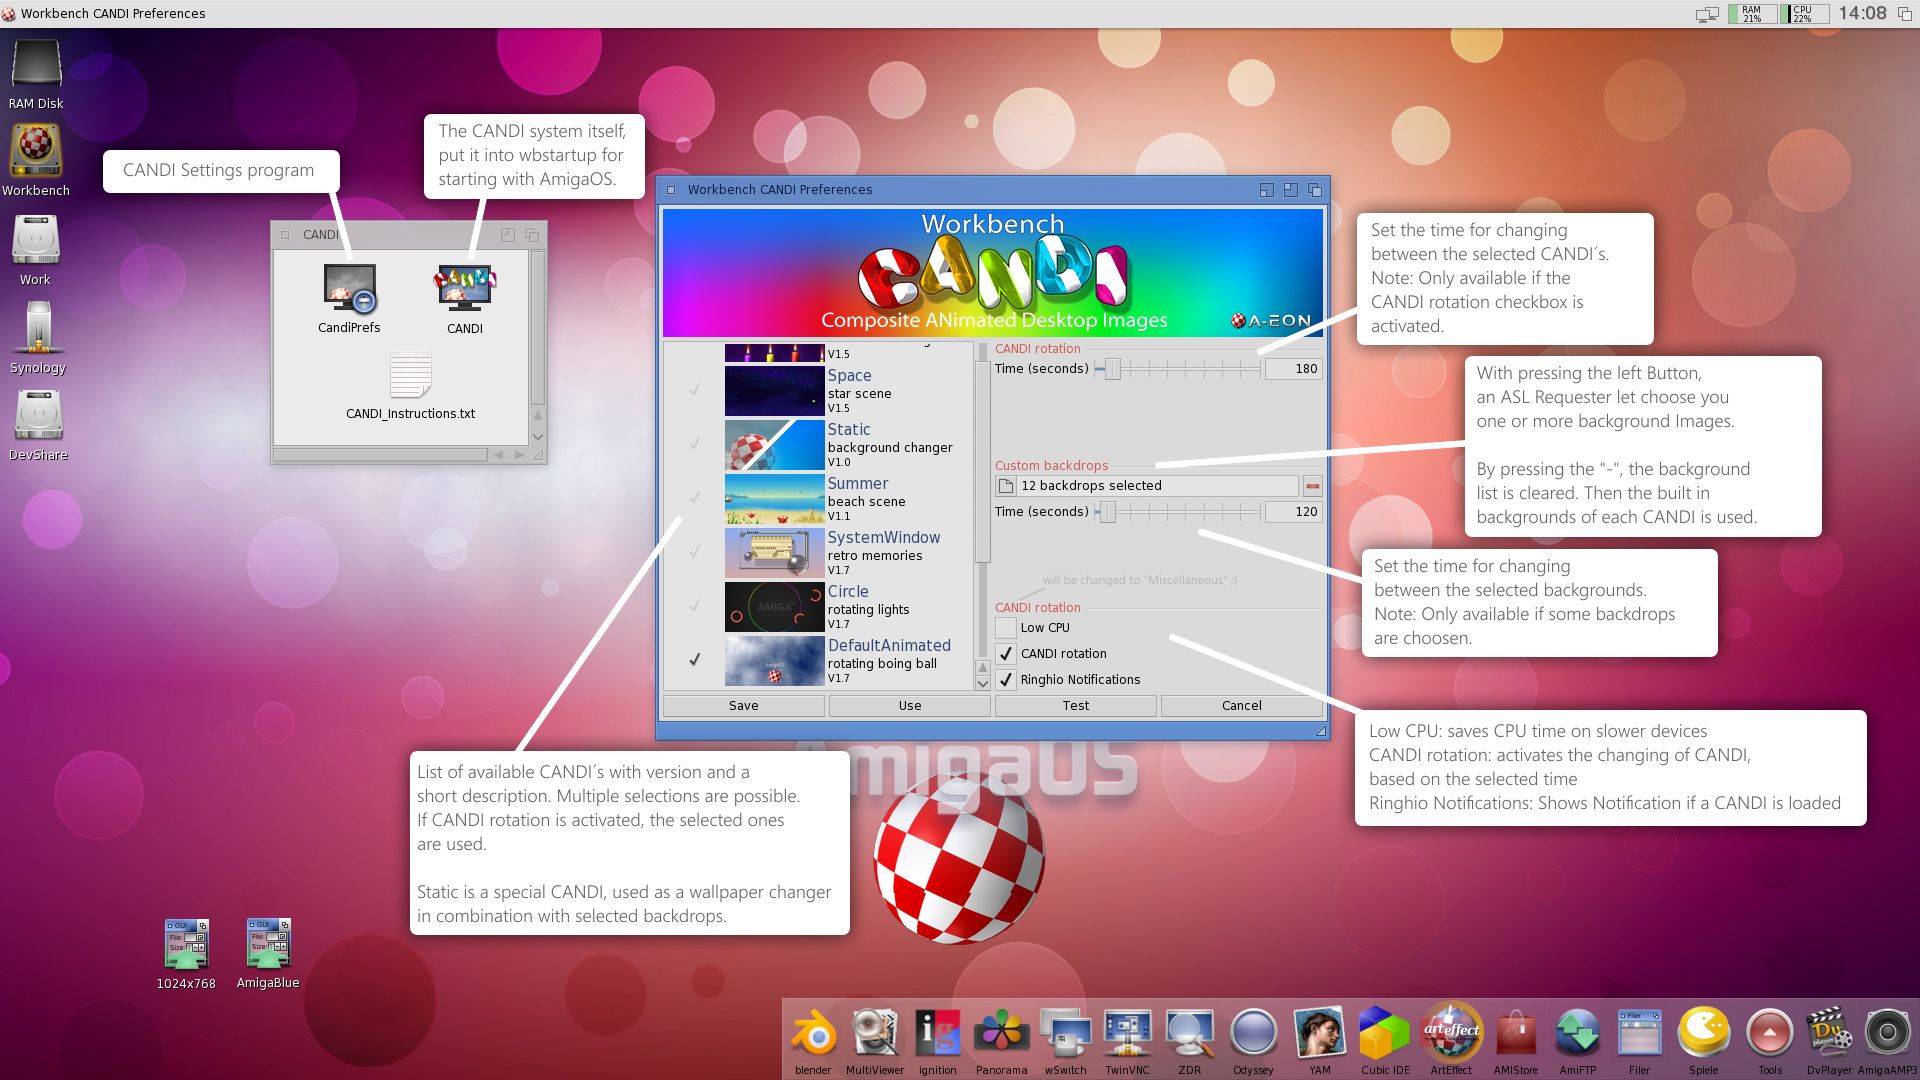This screenshot has width=1920, height=1080.
Task: Click the CANDI rotation time slider
Action: click(1113, 369)
